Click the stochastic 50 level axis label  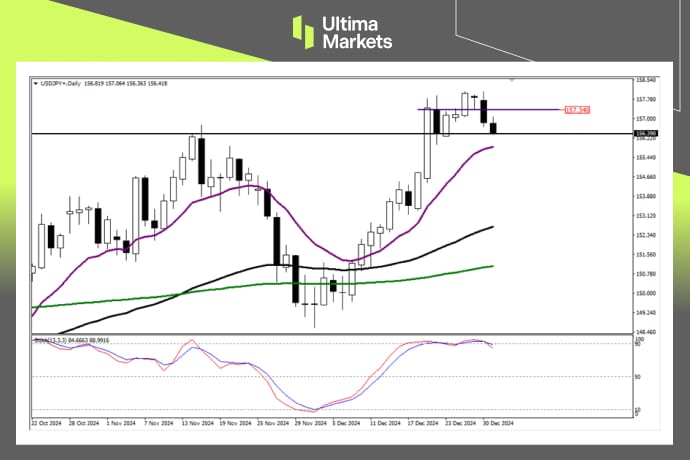pos(637,376)
